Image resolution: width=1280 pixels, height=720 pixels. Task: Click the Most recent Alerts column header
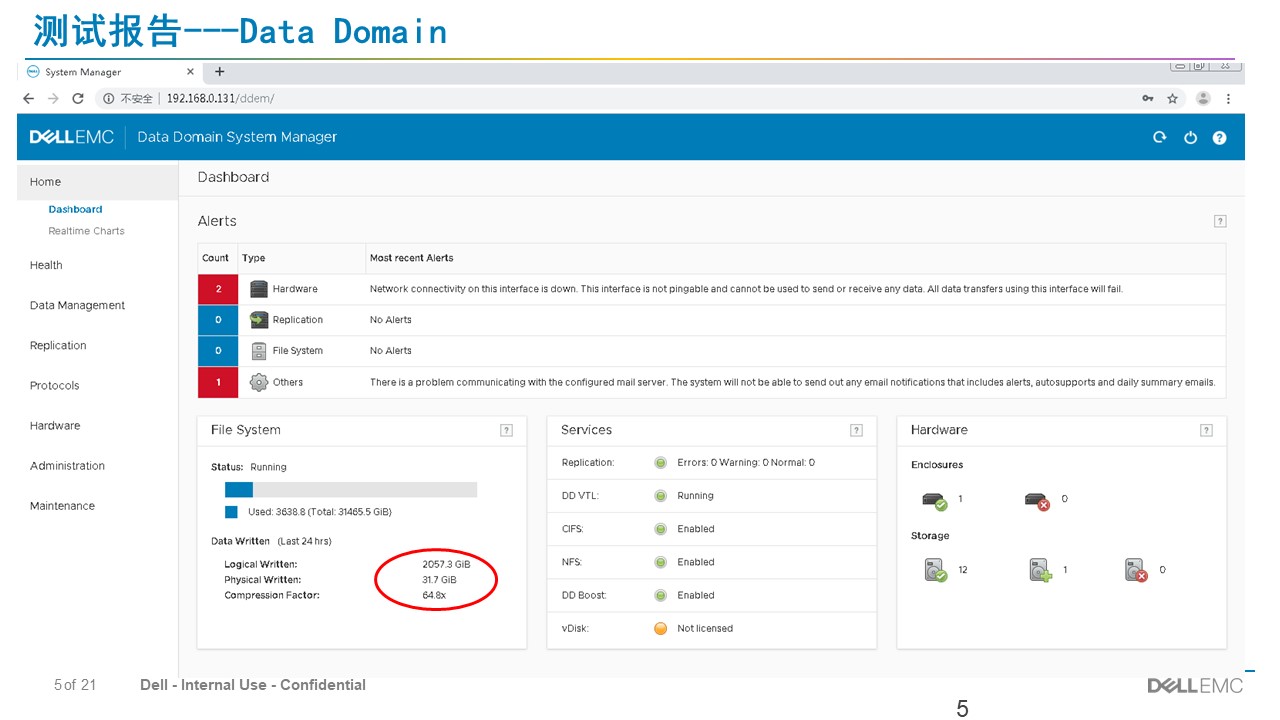click(x=411, y=258)
